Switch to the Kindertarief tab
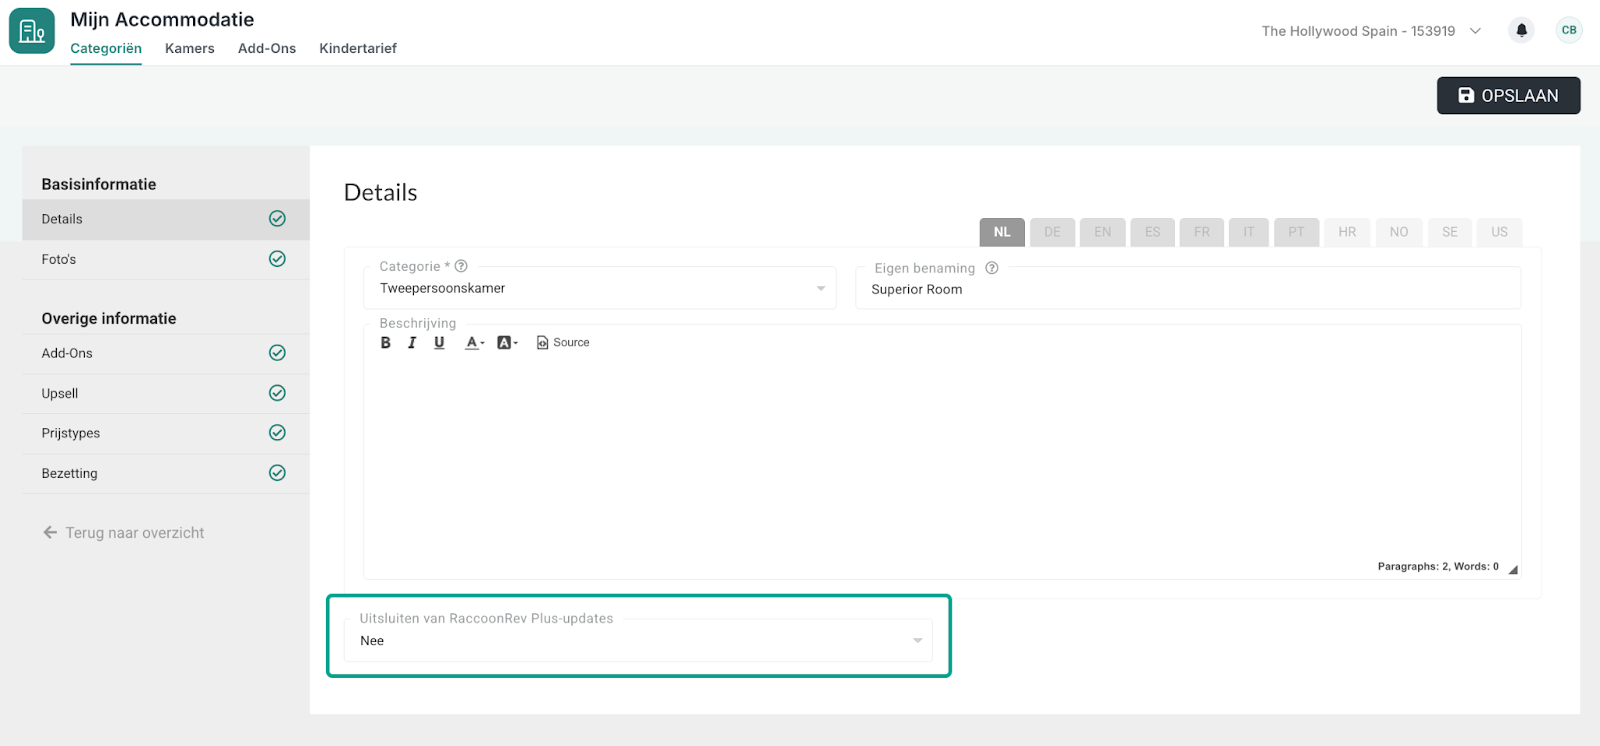1600x746 pixels. click(358, 48)
